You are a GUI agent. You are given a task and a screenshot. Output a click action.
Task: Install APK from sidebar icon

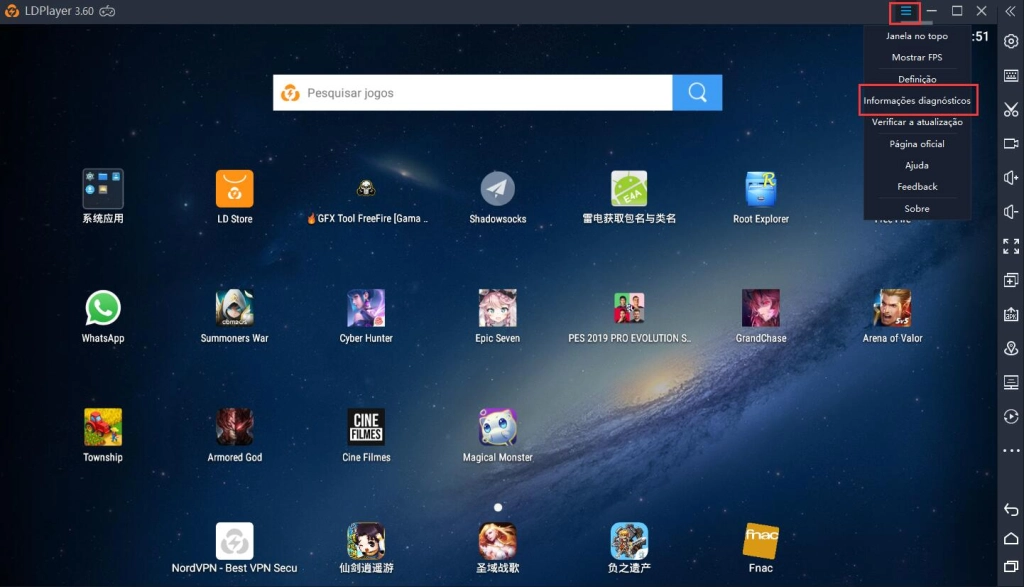(1011, 314)
